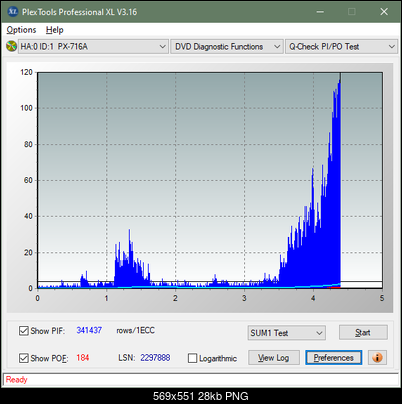
Task: Toggle the Show POF checkbox
Action: pyautogui.click(x=24, y=358)
